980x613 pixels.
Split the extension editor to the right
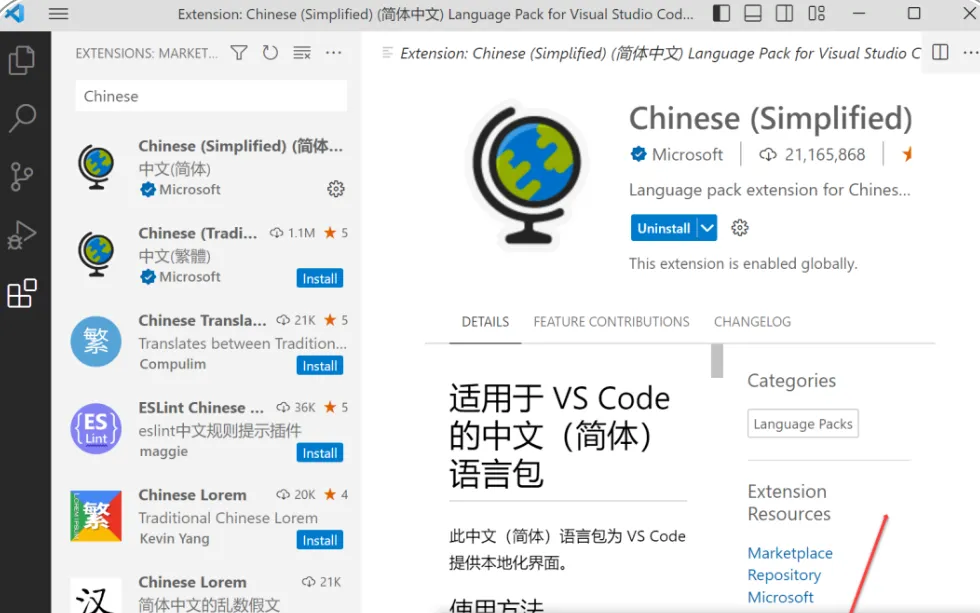point(939,53)
